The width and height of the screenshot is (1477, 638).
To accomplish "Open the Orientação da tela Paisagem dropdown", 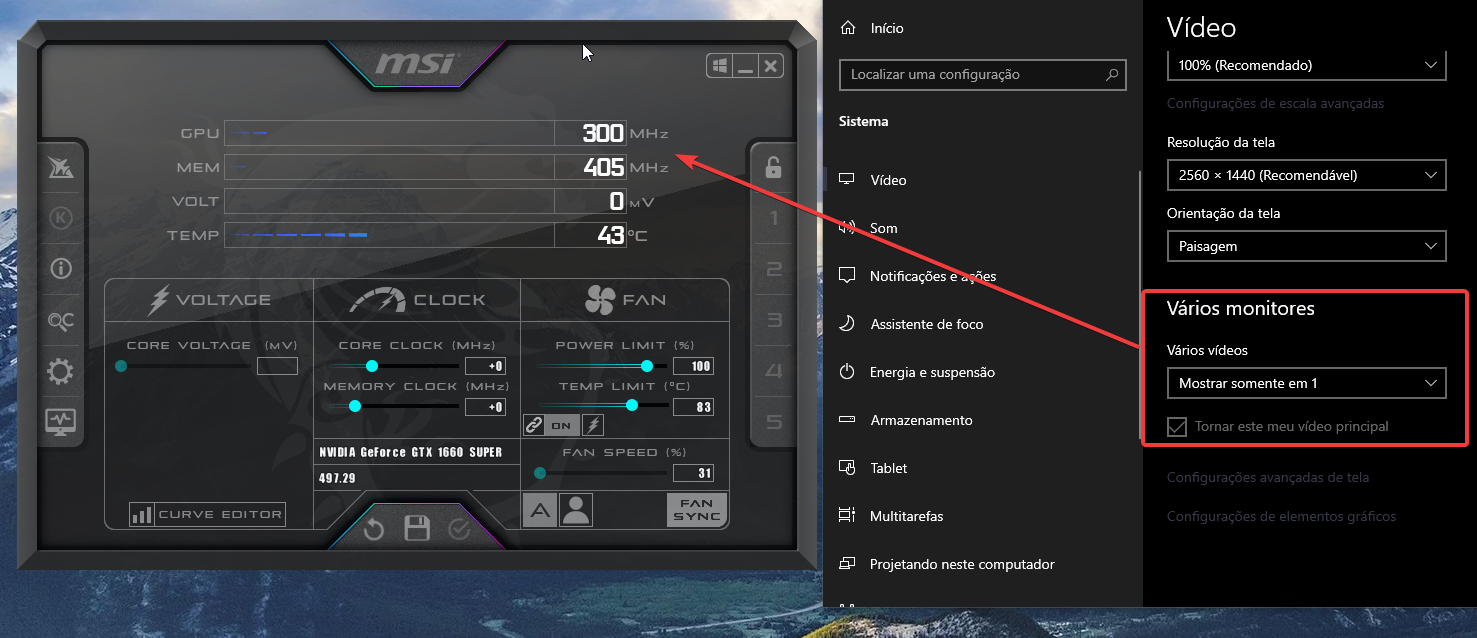I will click(x=1306, y=246).
